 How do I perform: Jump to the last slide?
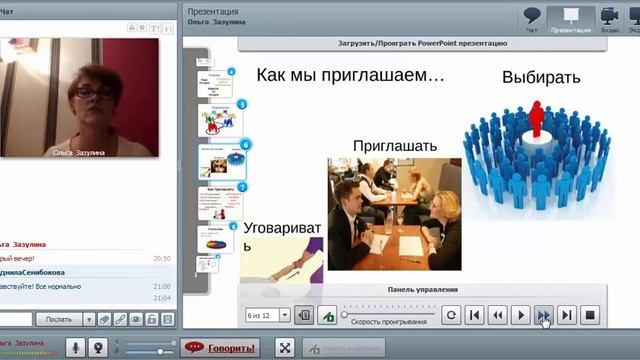point(567,315)
